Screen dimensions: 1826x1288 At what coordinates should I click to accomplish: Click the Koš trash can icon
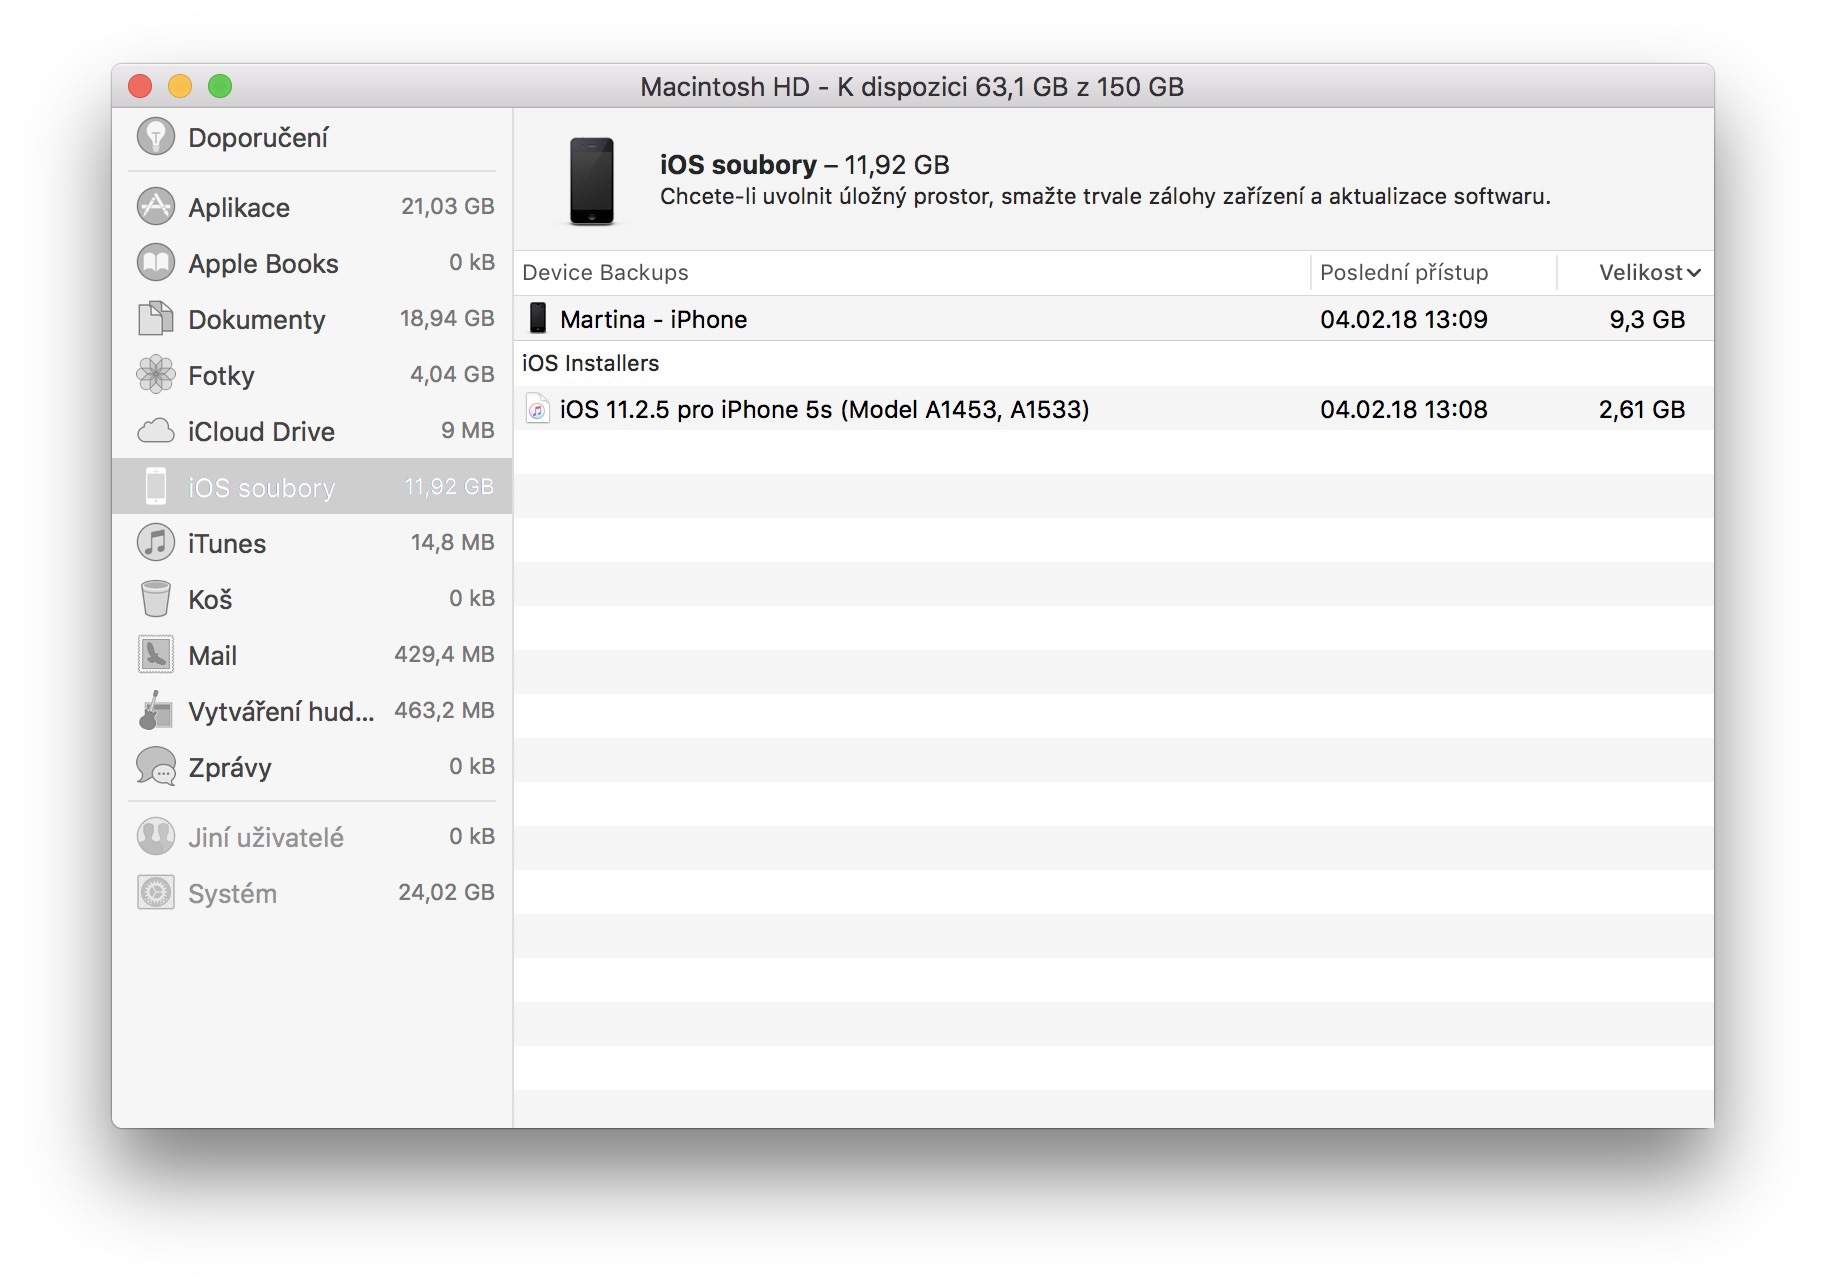(156, 598)
